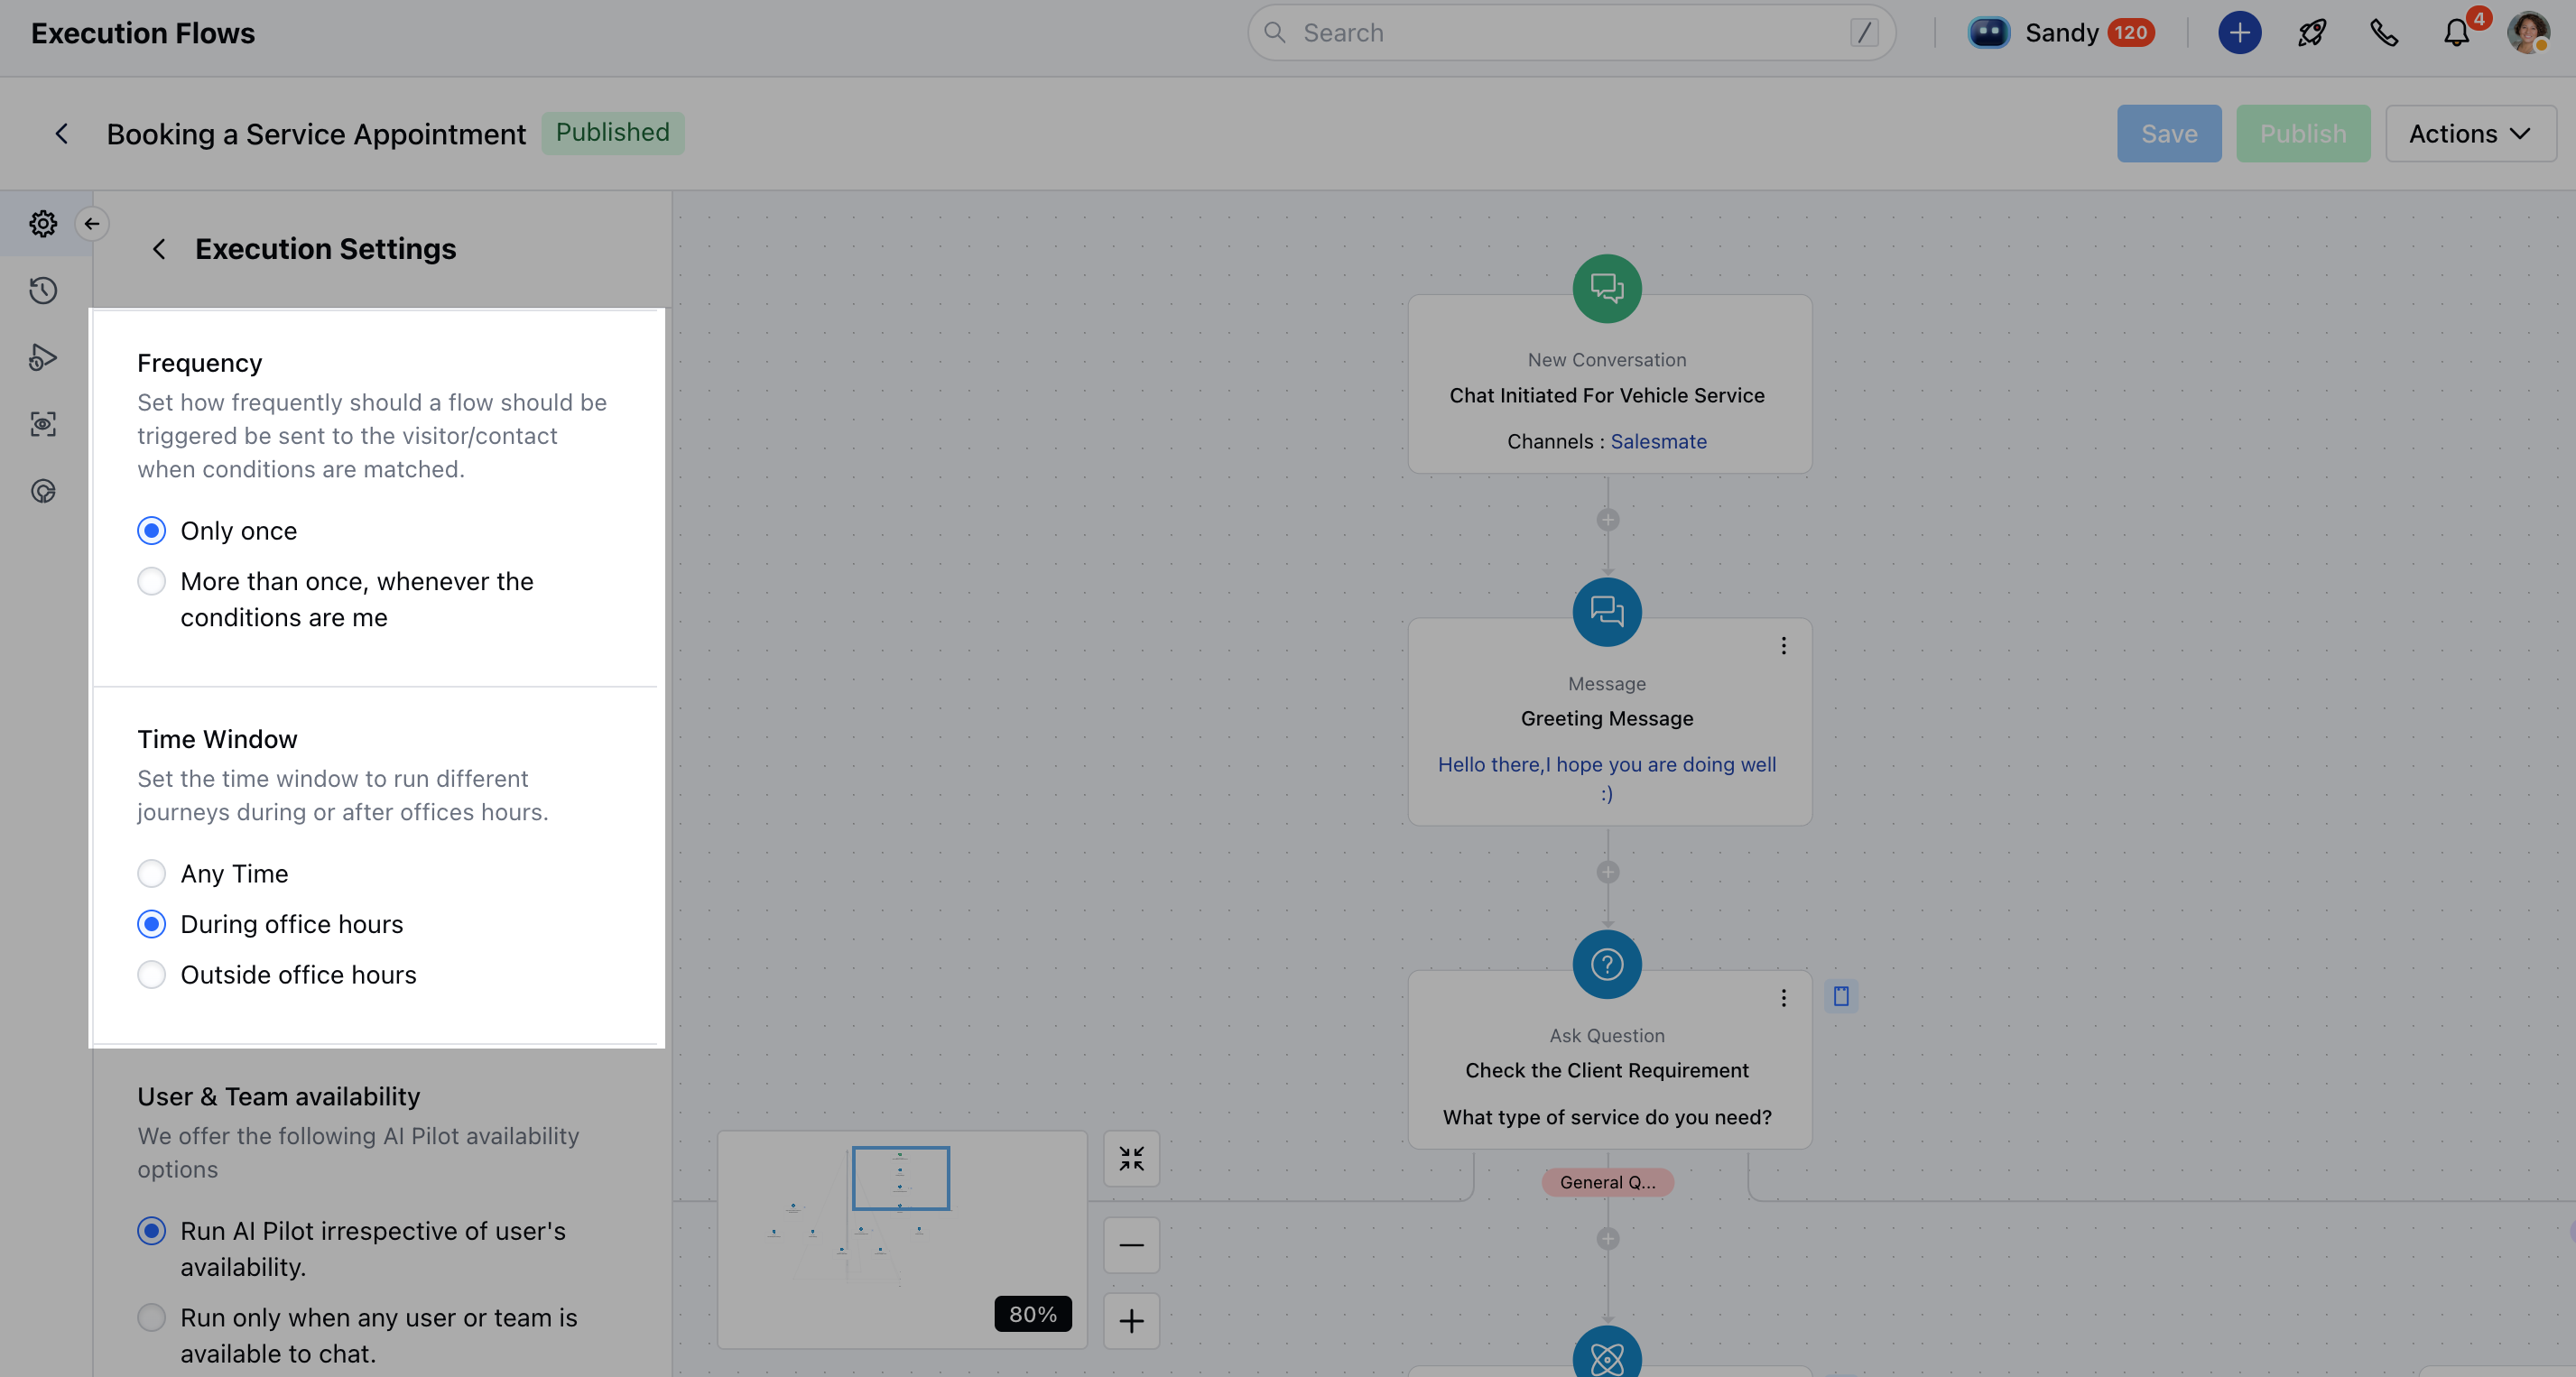Add step below New Conversation node
The height and width of the screenshot is (1377, 2576).
pyautogui.click(x=1608, y=520)
